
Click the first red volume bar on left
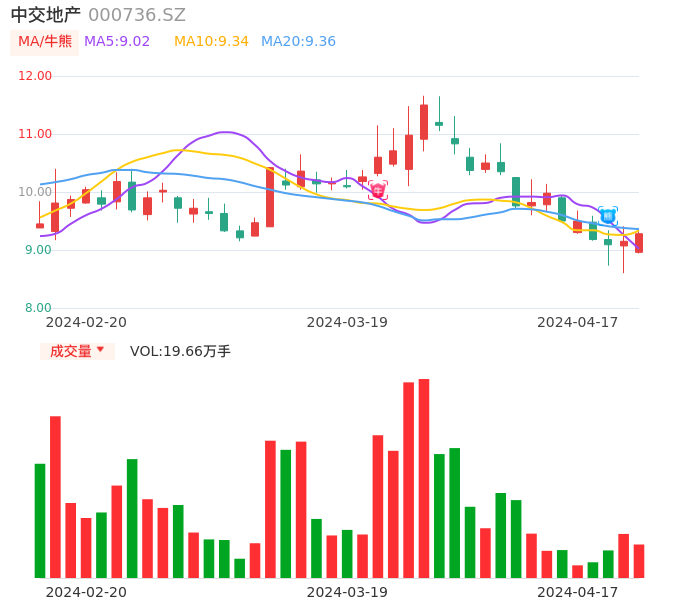click(55, 496)
